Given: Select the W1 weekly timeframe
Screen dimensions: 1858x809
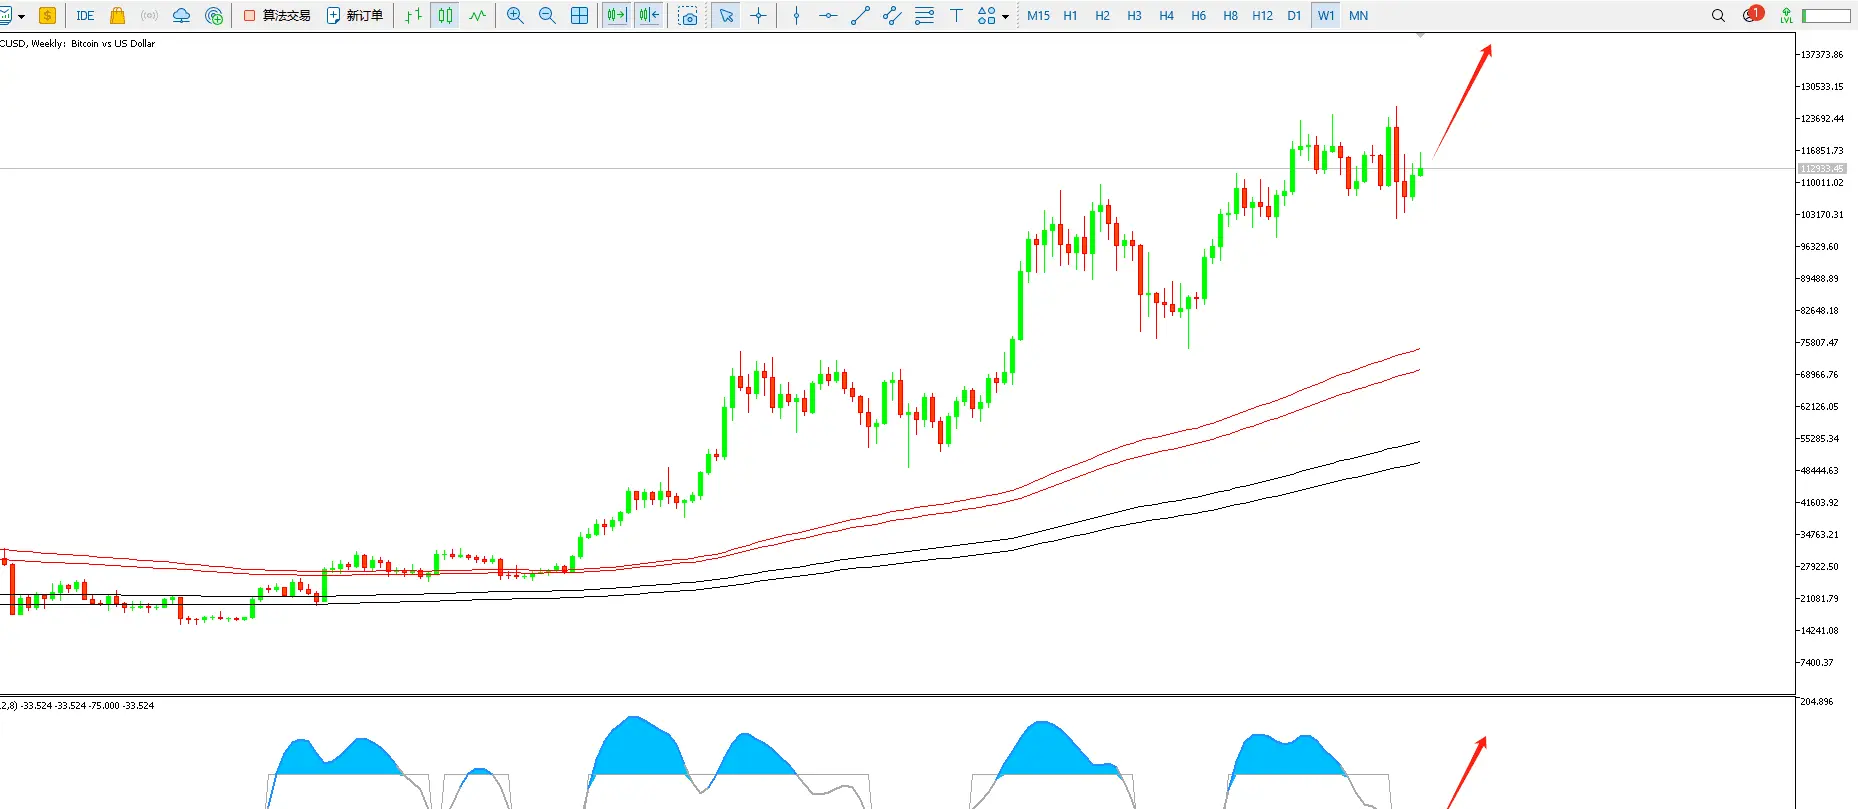Looking at the screenshot, I should [x=1326, y=15].
